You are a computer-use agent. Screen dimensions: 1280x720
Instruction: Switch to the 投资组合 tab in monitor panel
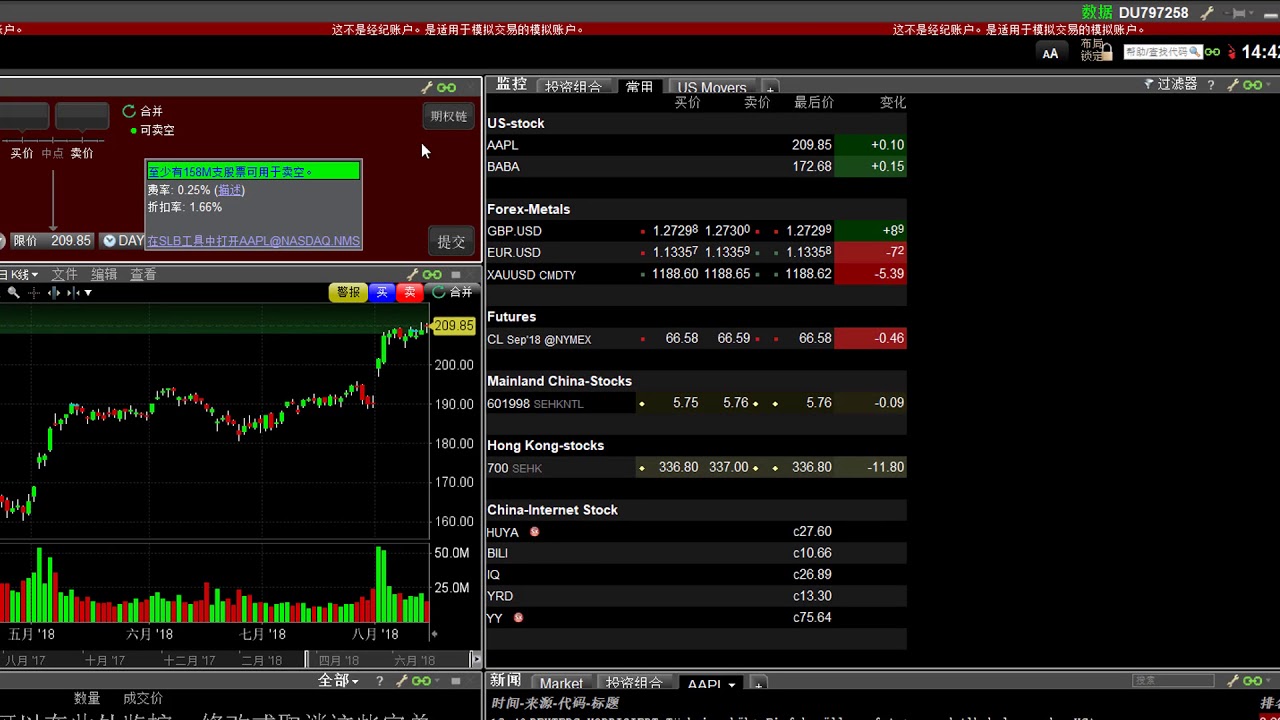click(573, 87)
